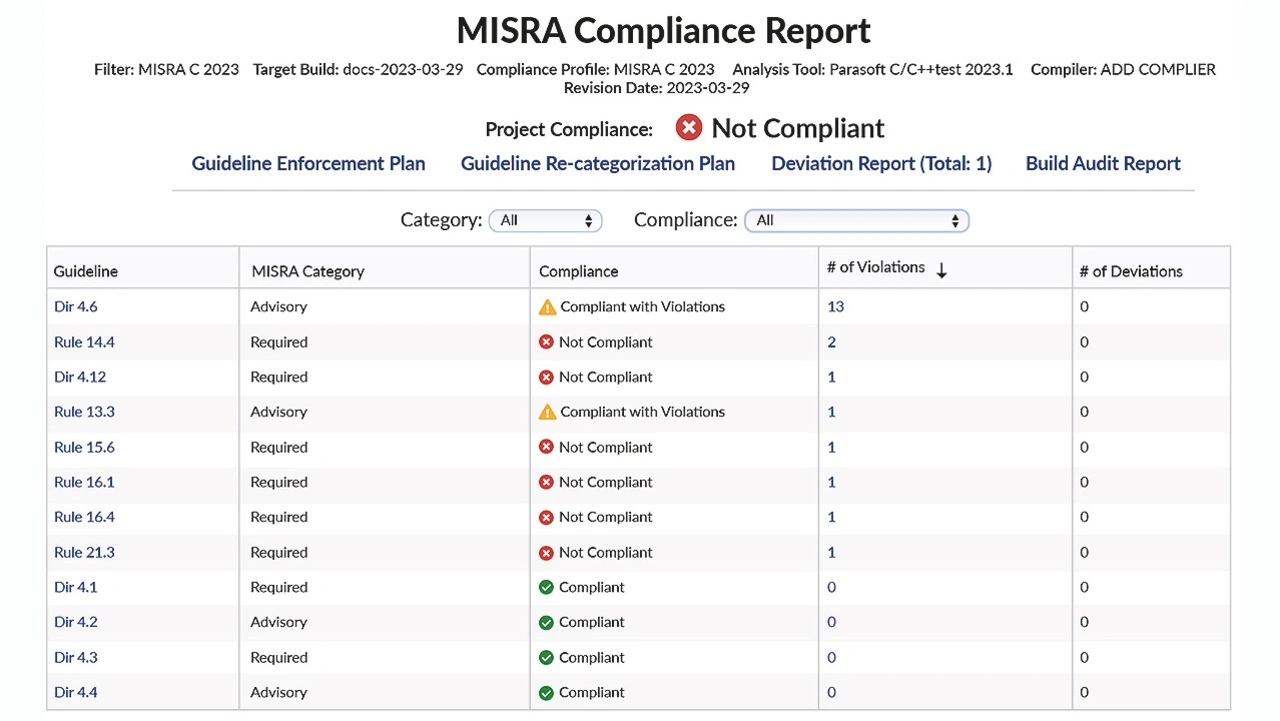Click the warning triangle icon for Rule 13.3
Viewport: 1280px width, 721px height.
(x=547, y=412)
